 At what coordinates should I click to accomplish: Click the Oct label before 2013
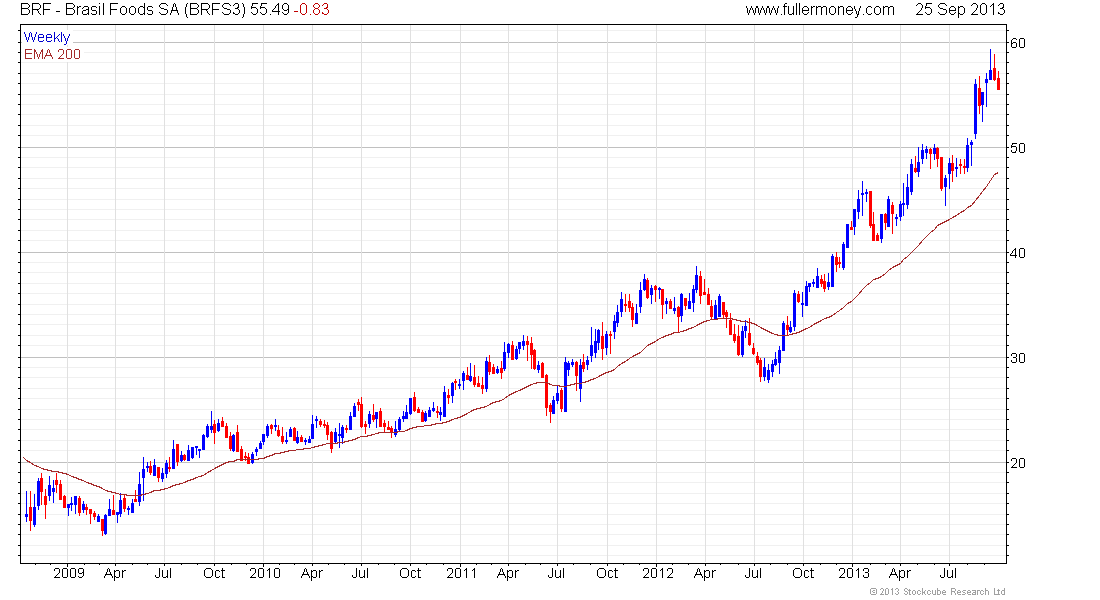point(803,573)
